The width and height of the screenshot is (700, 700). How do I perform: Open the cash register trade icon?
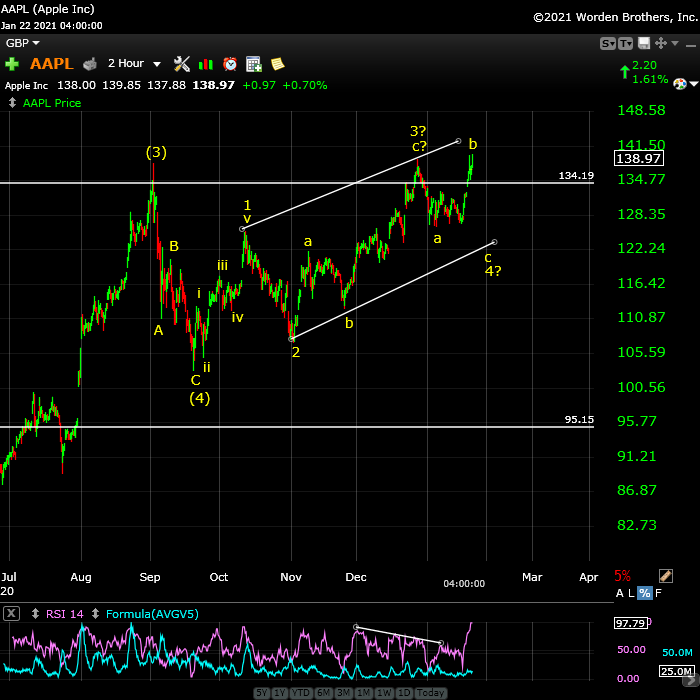[90, 64]
